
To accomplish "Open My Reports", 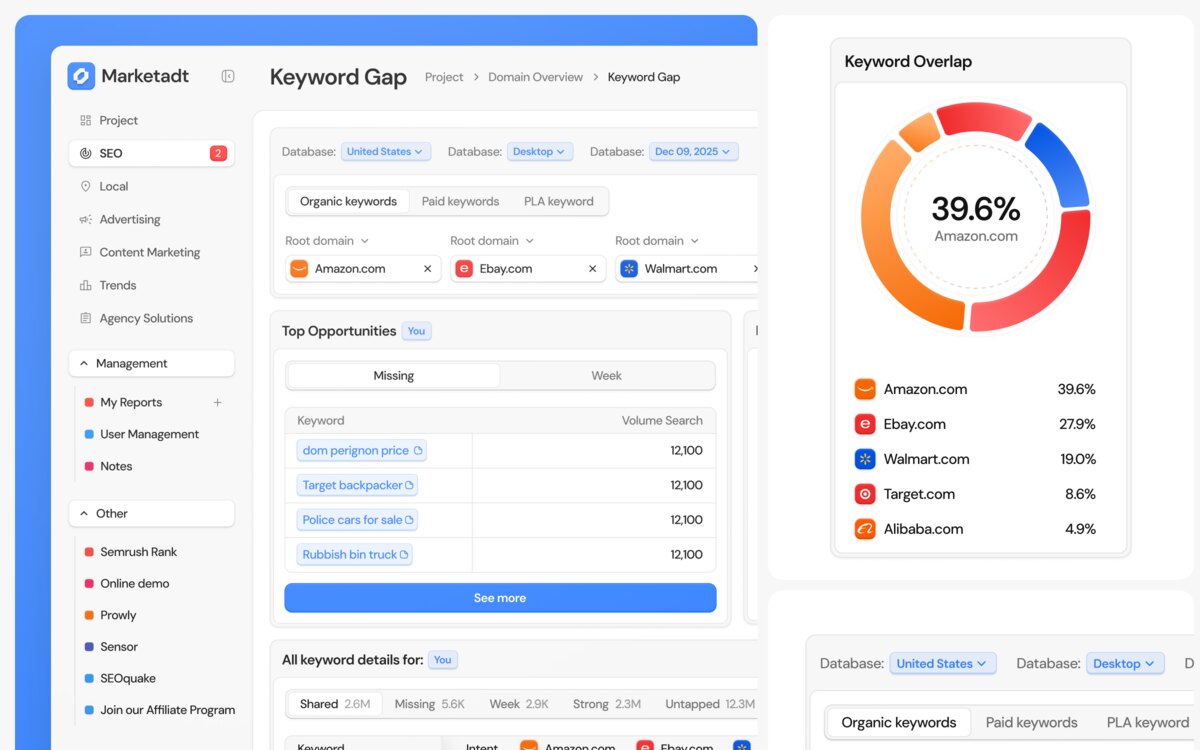I will tap(130, 402).
